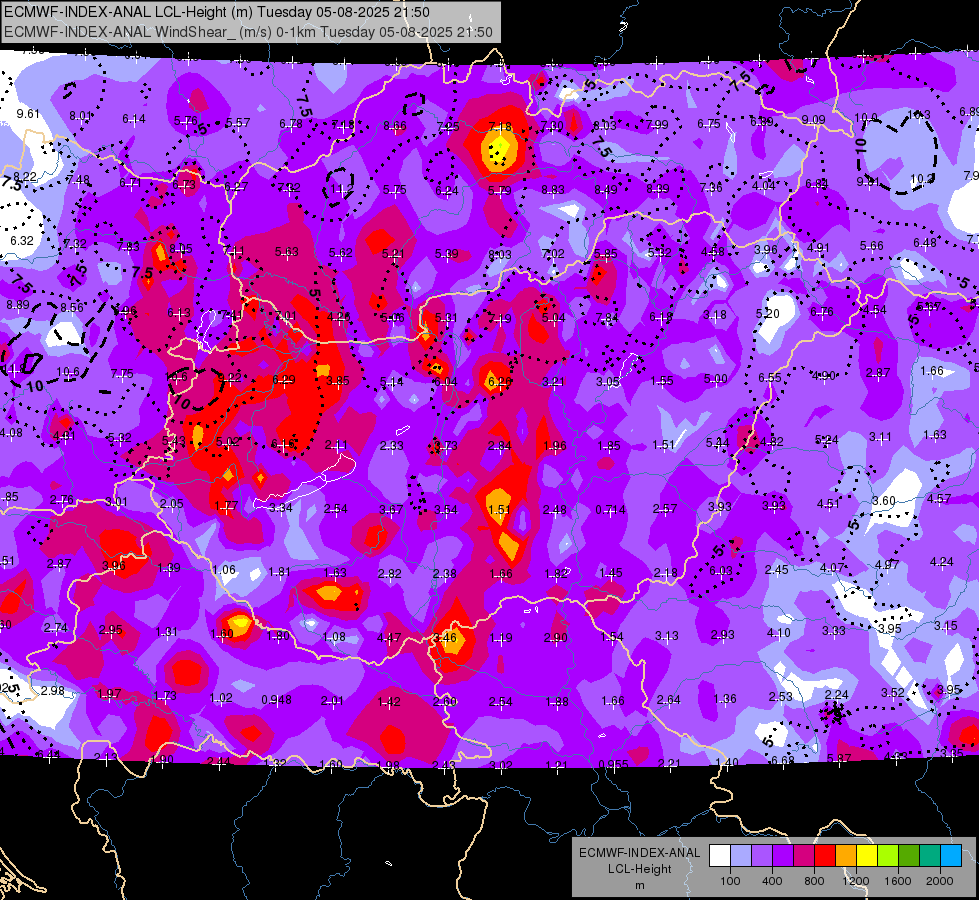Click the 2.24 grid value
Image resolution: width=979 pixels, height=900 pixels.
(x=837, y=695)
